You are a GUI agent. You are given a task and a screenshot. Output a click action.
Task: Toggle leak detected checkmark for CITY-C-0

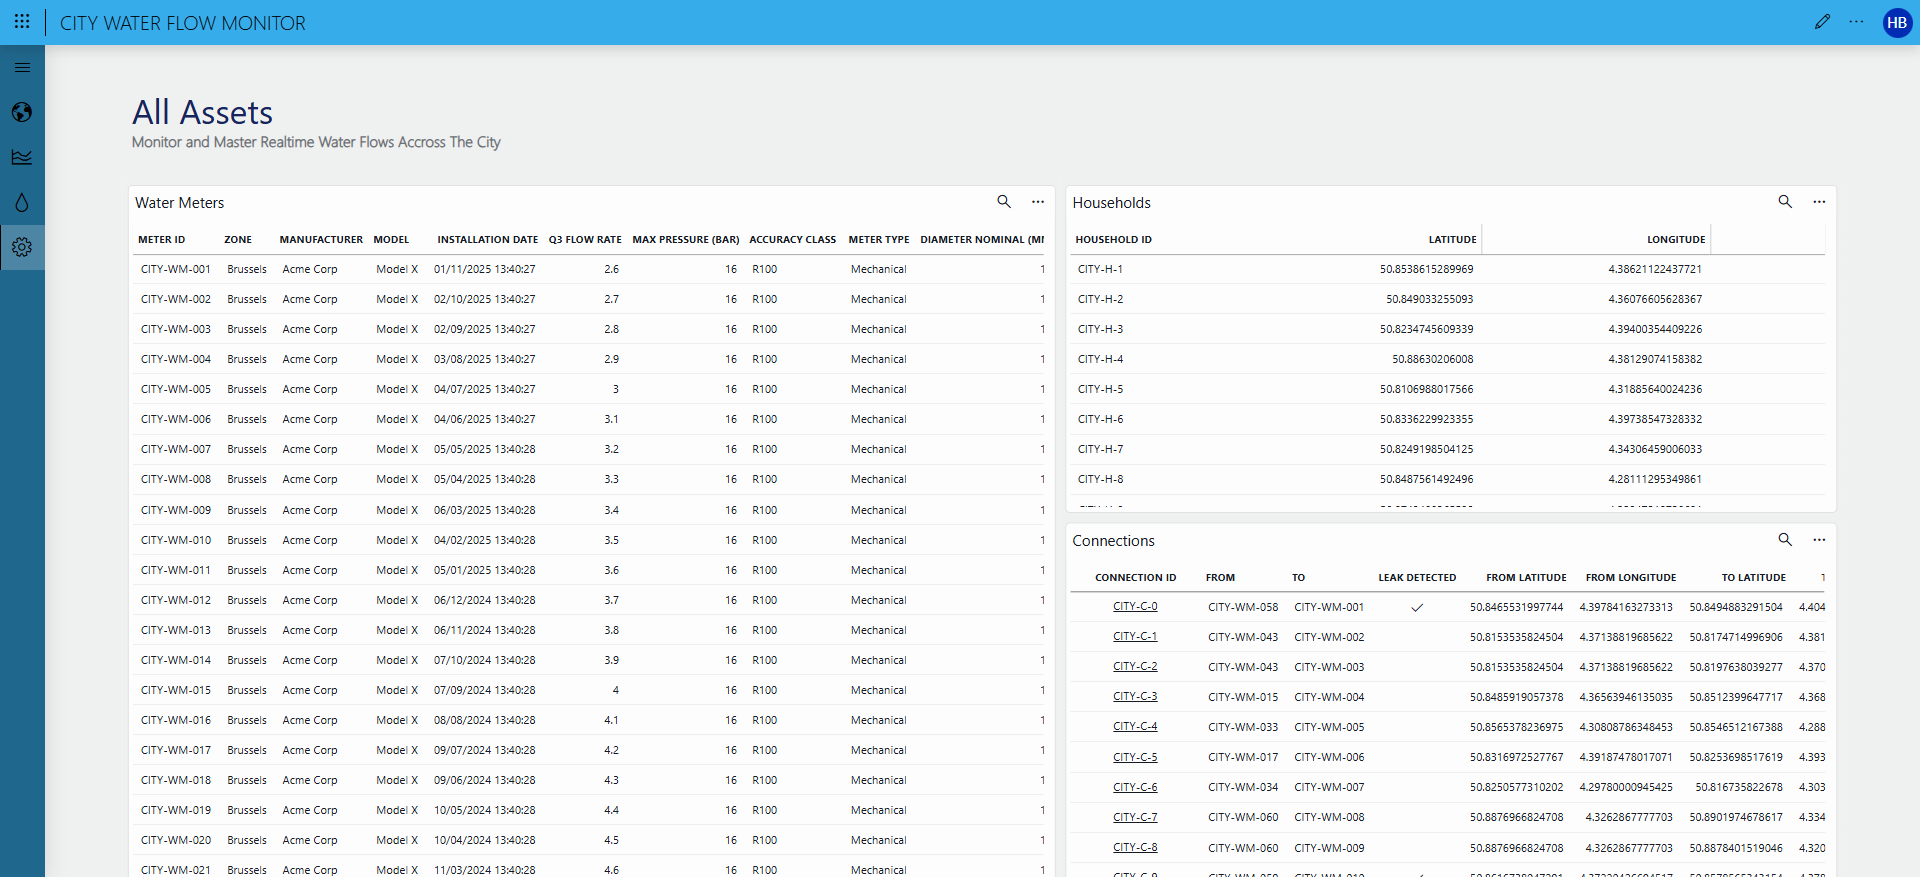click(1417, 607)
